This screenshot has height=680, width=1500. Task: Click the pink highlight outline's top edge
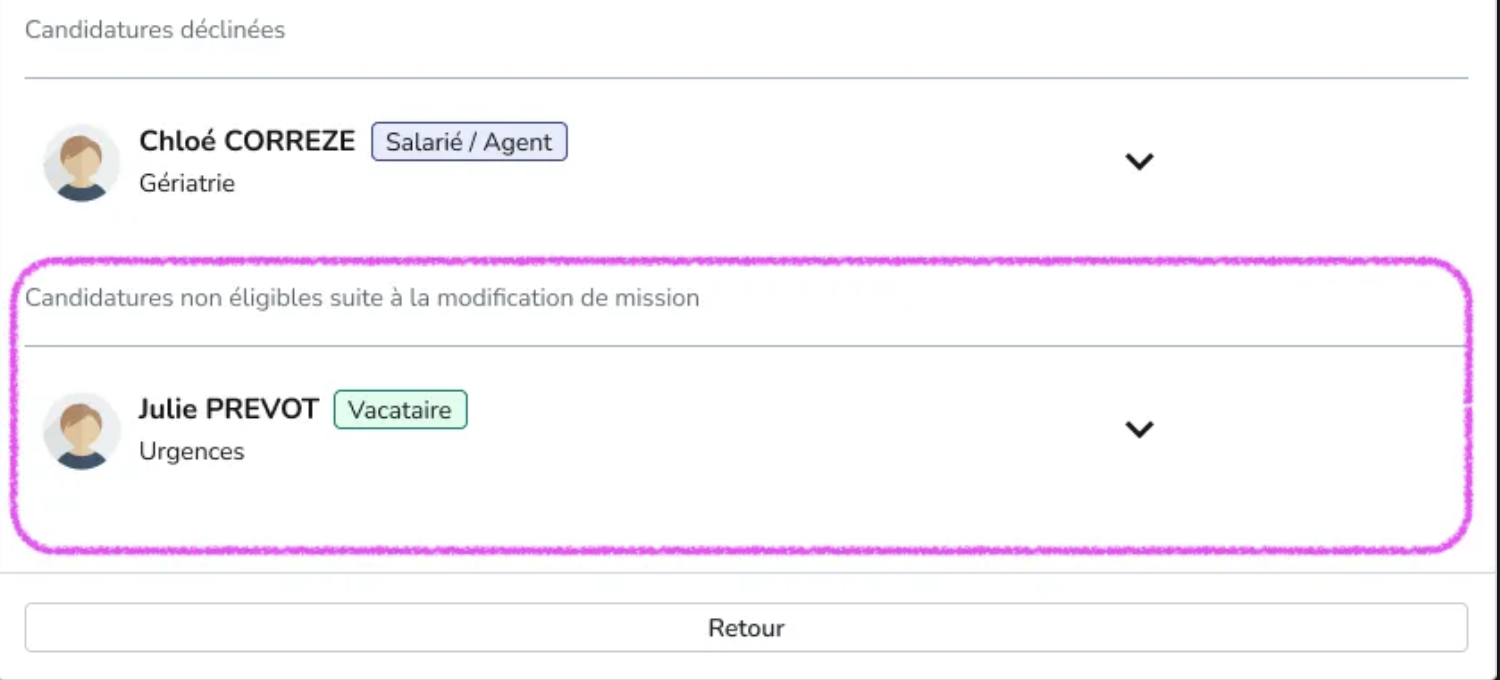click(746, 262)
